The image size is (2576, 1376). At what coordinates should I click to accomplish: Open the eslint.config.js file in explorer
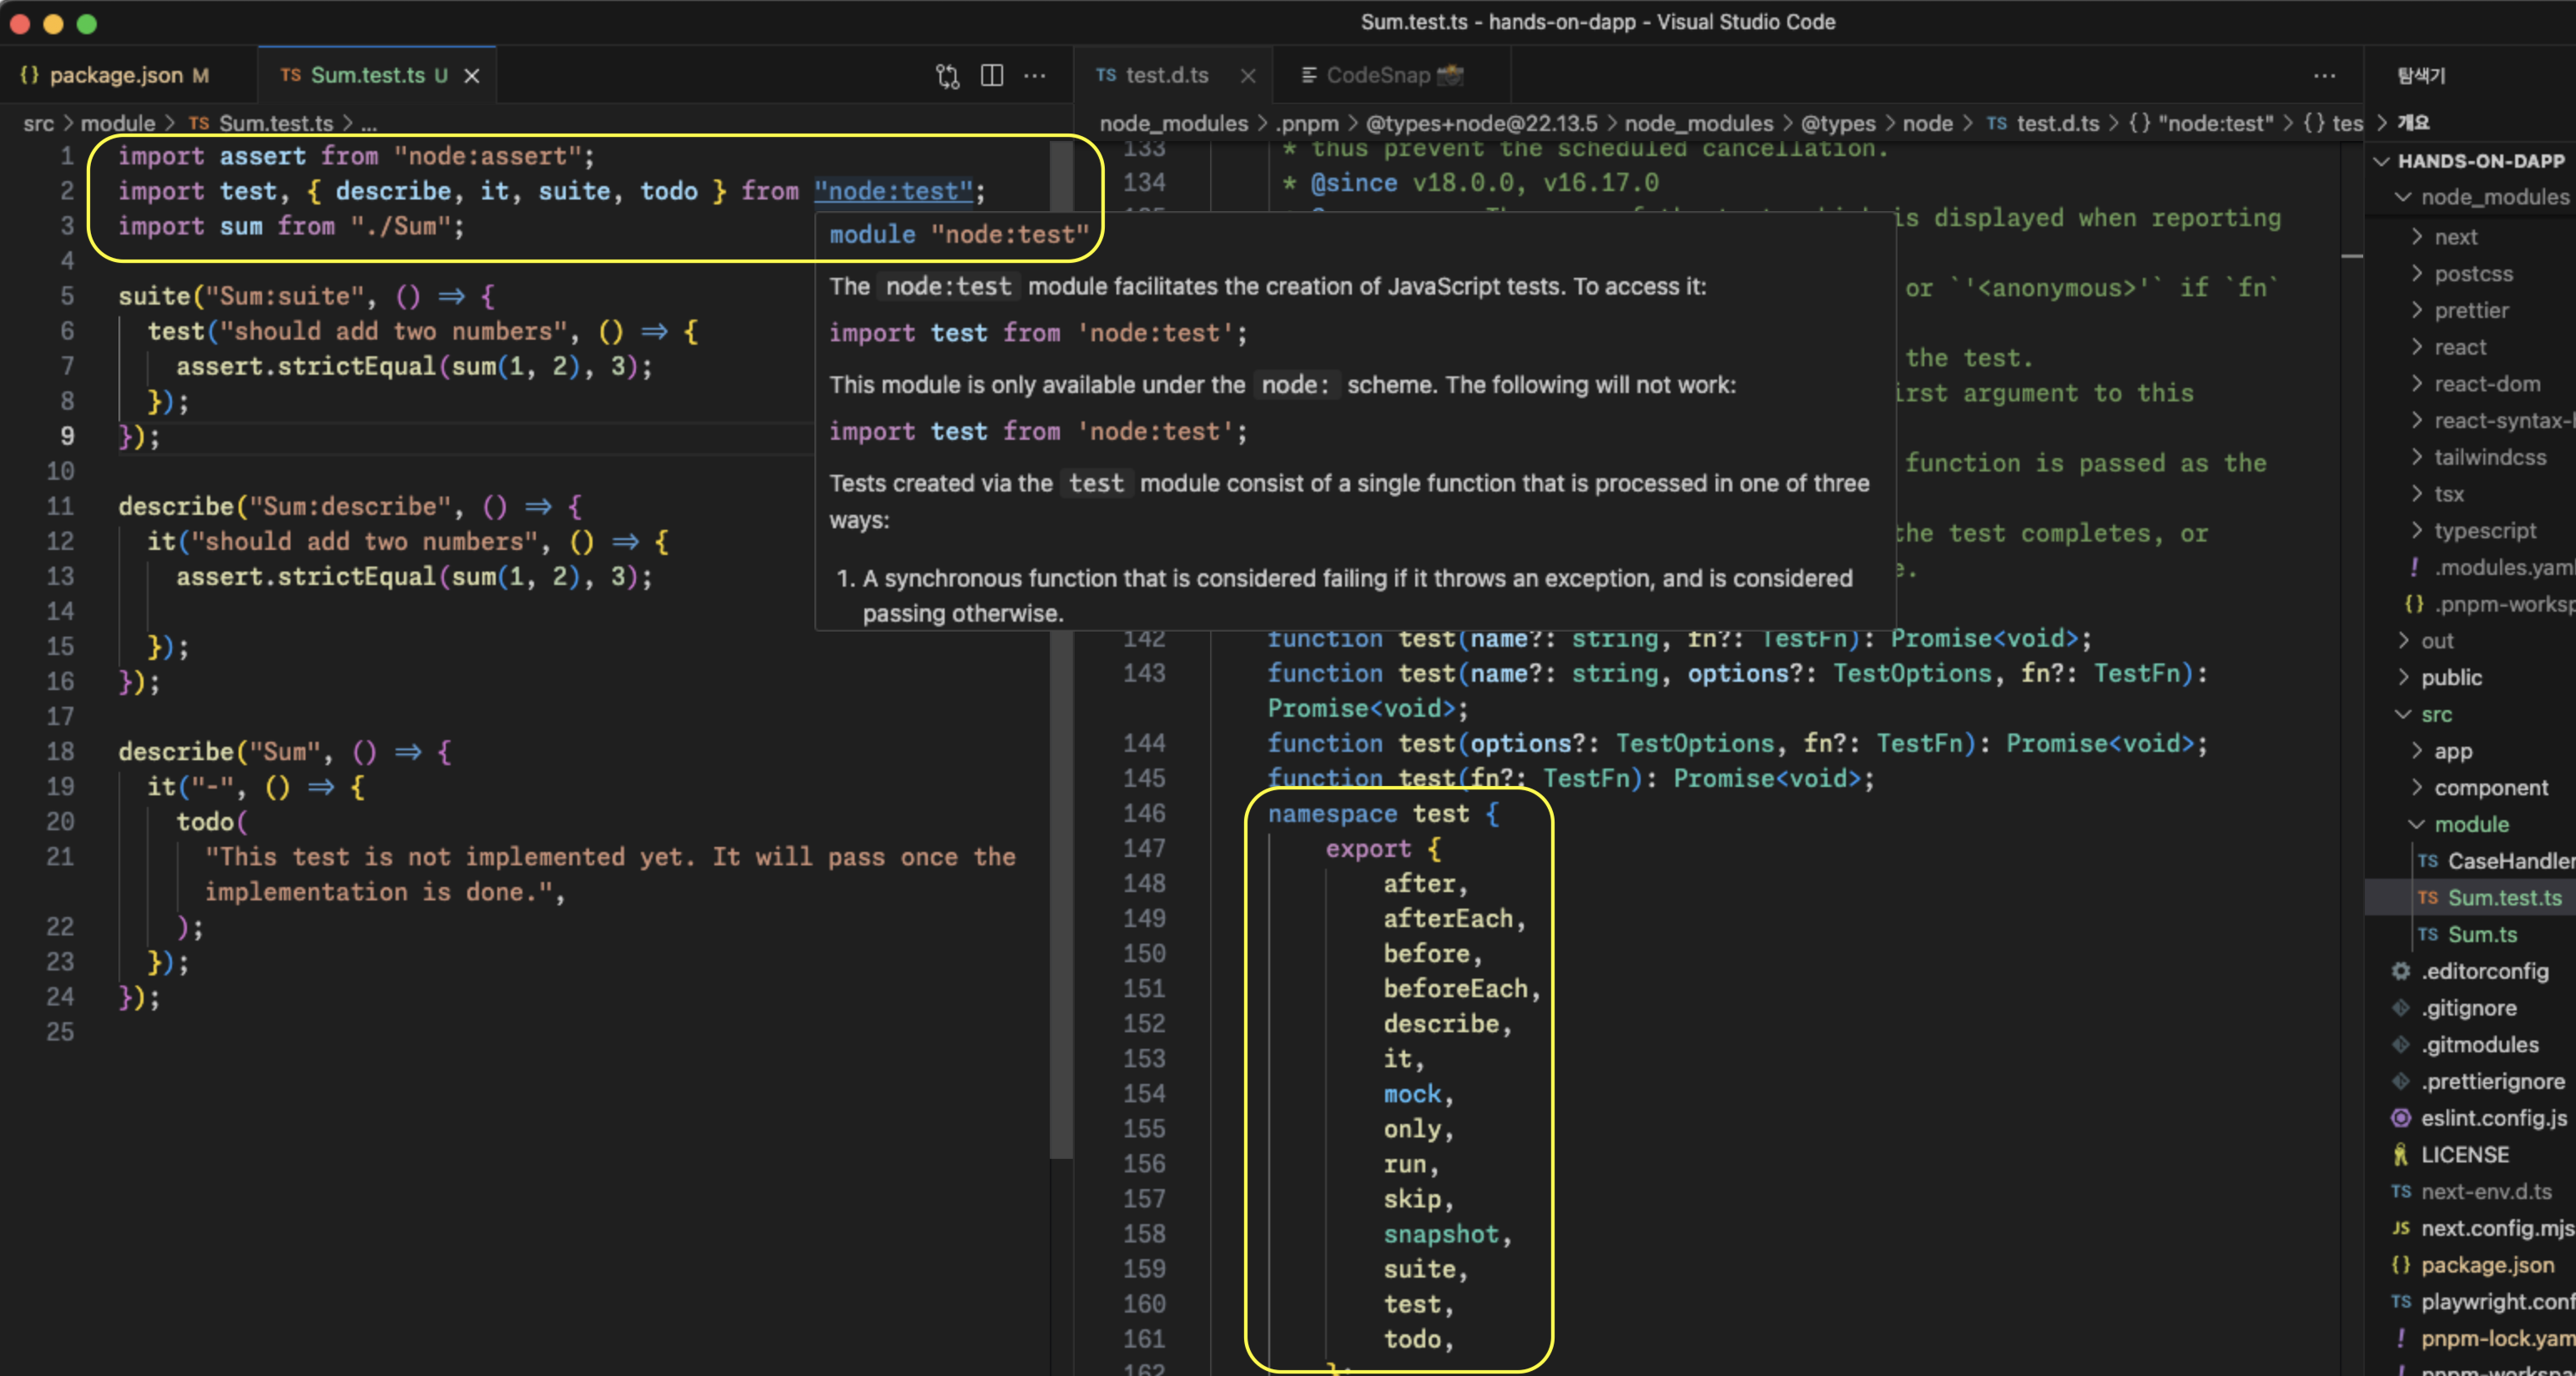click(x=2493, y=1118)
